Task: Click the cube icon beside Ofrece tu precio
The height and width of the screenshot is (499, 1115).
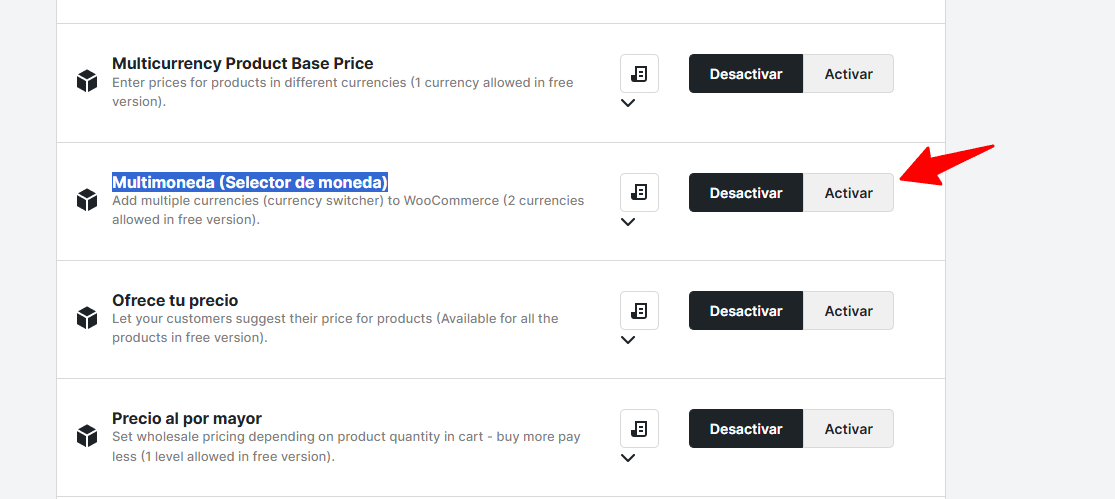Action: click(x=87, y=318)
